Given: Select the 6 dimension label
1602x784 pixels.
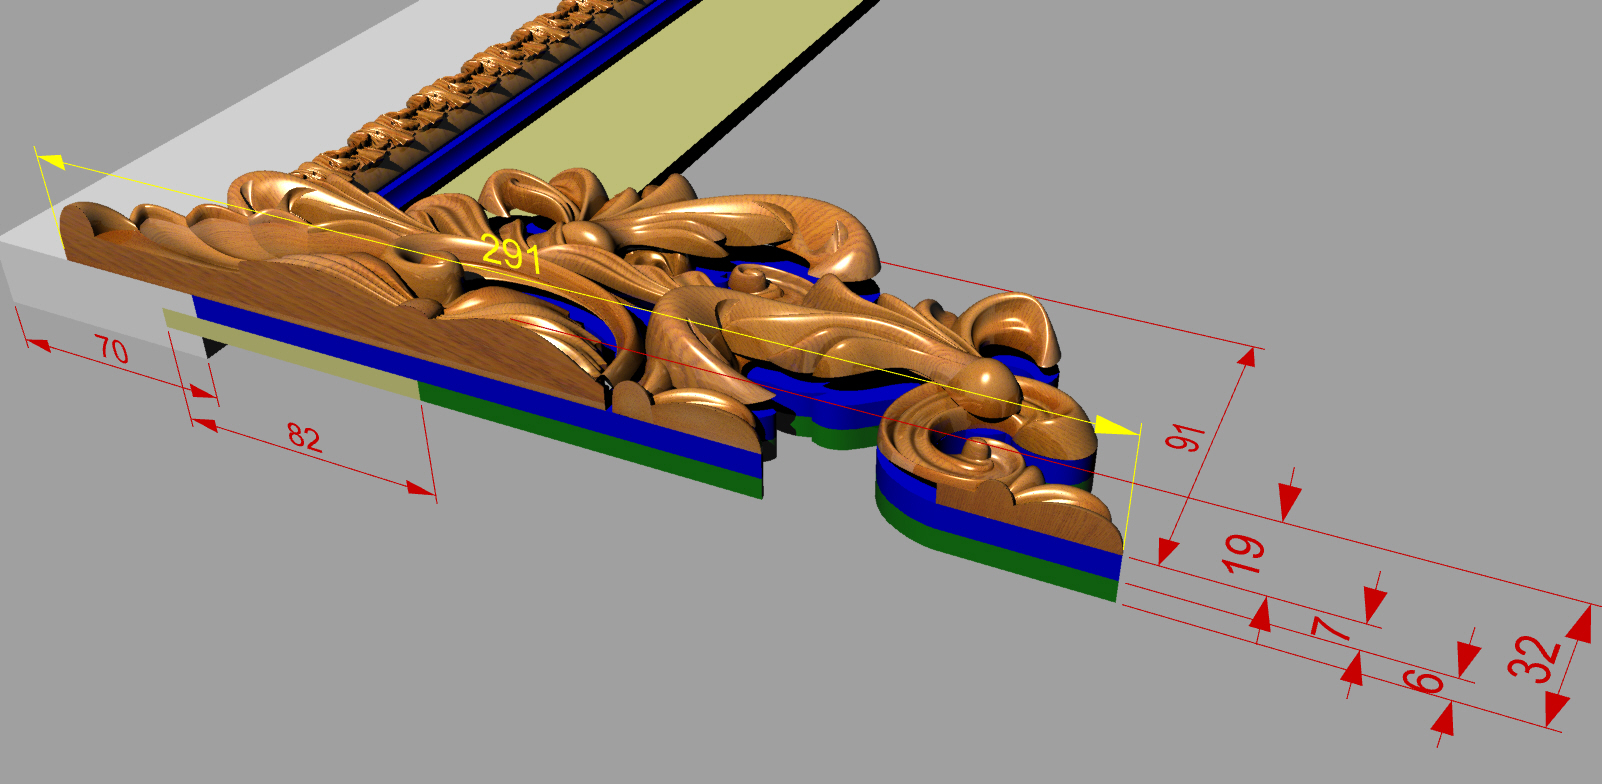Looking at the screenshot, I should (x=1423, y=681).
